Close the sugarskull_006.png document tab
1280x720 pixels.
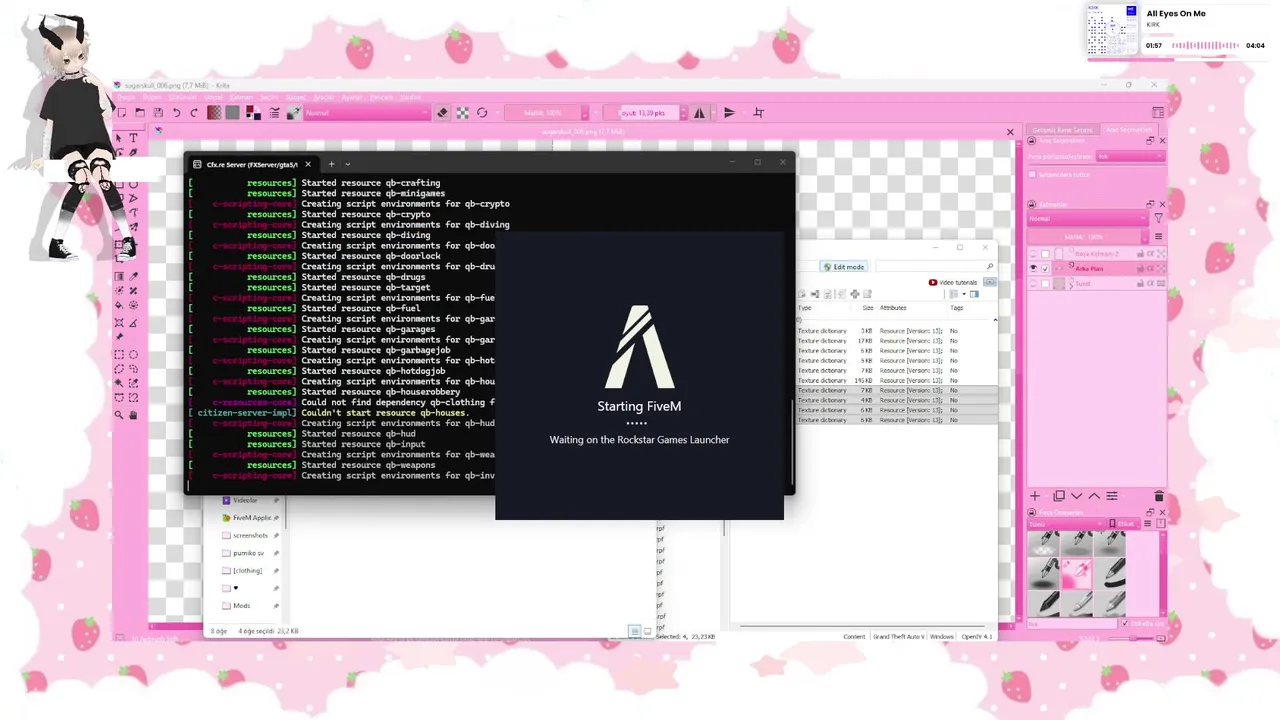pos(1010,132)
